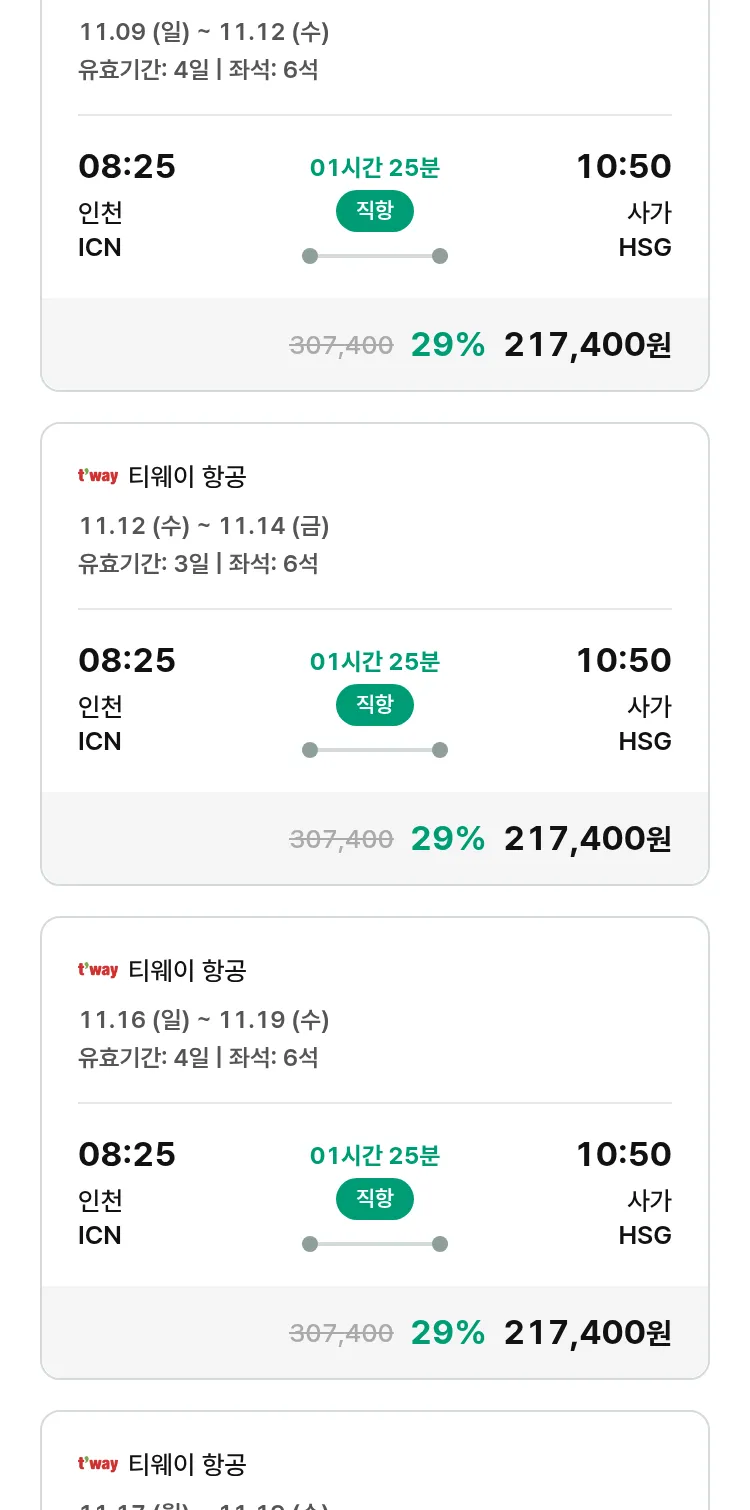The height and width of the screenshot is (1510, 750).
Task: Click the 29% discount on the 11.12–11.14 flight
Action: (447, 839)
